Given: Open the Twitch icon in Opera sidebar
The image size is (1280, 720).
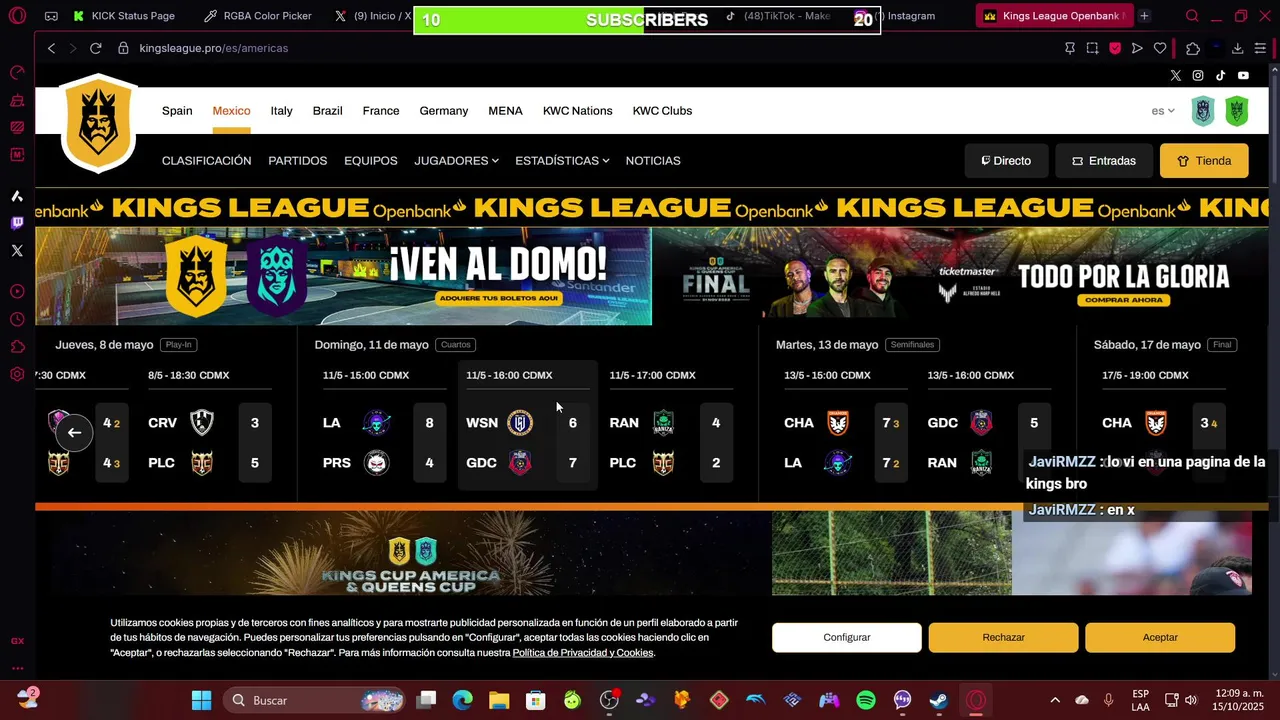Looking at the screenshot, I should pos(17,223).
